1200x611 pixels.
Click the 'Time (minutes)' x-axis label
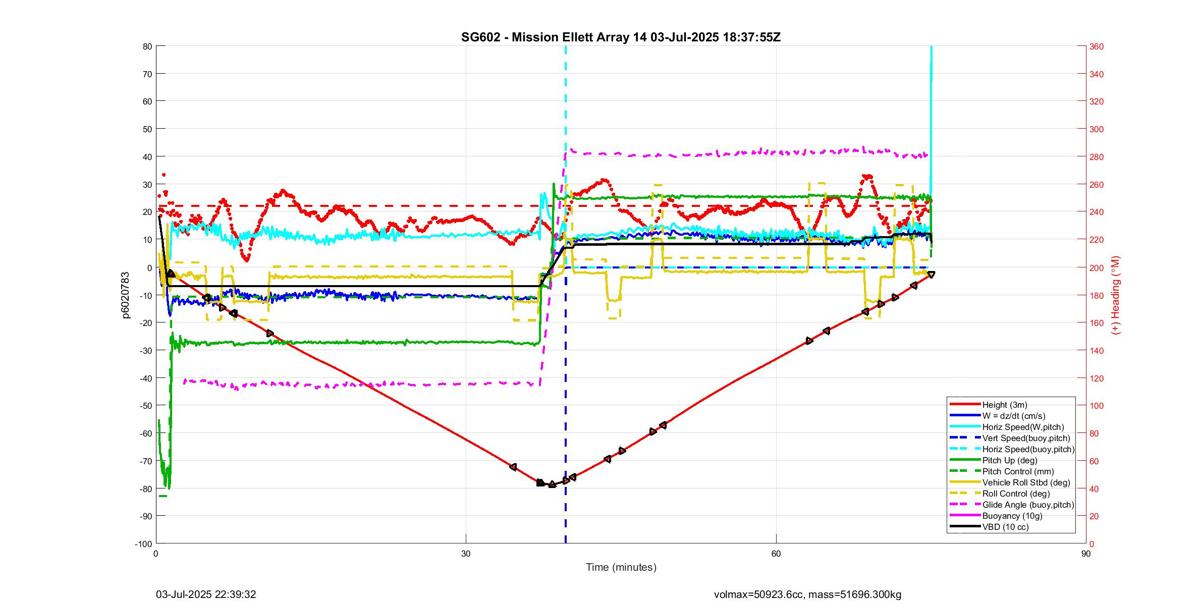click(x=621, y=567)
